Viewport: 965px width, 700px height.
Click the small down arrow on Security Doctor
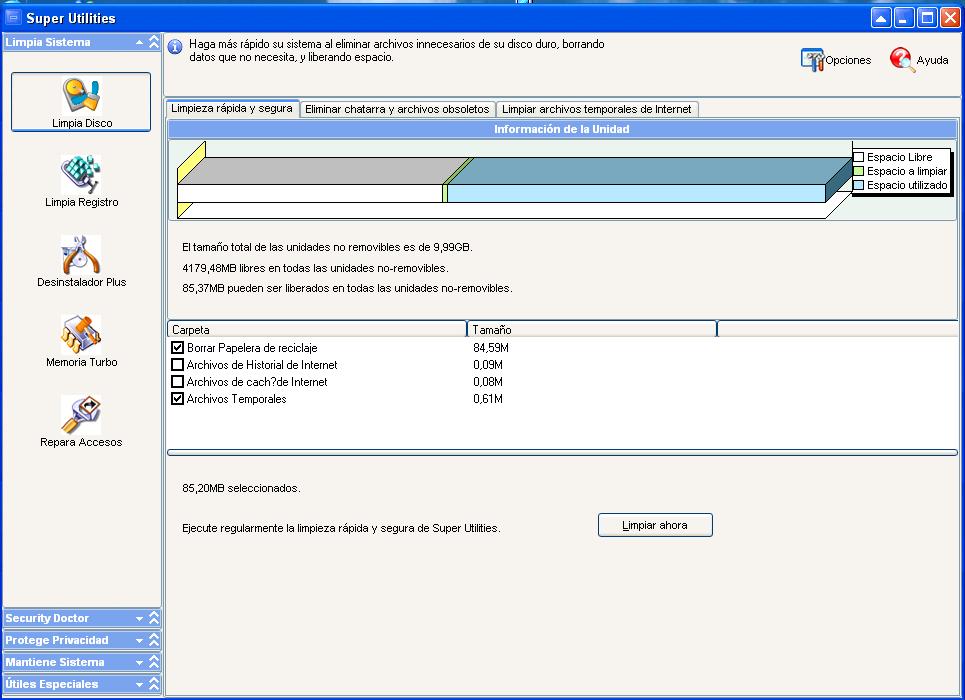pos(140,618)
